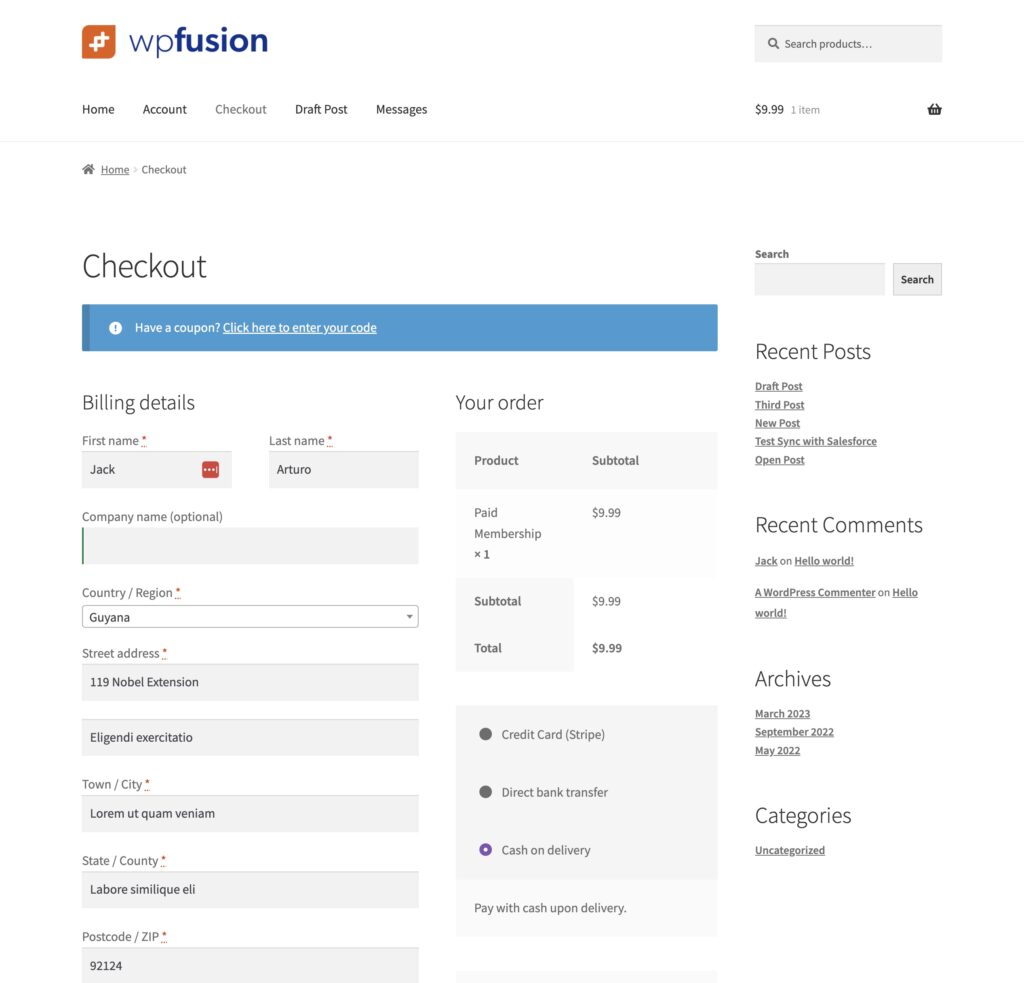Click the wpfusion orange logo icon

point(99,42)
